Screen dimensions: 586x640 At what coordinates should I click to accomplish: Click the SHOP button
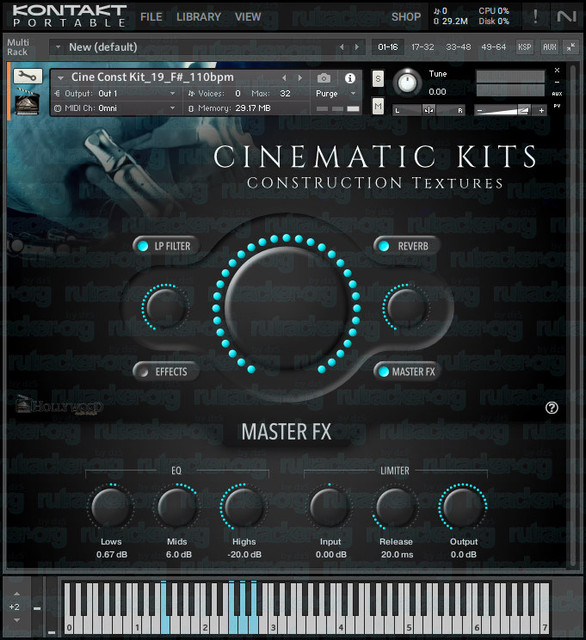[406, 17]
